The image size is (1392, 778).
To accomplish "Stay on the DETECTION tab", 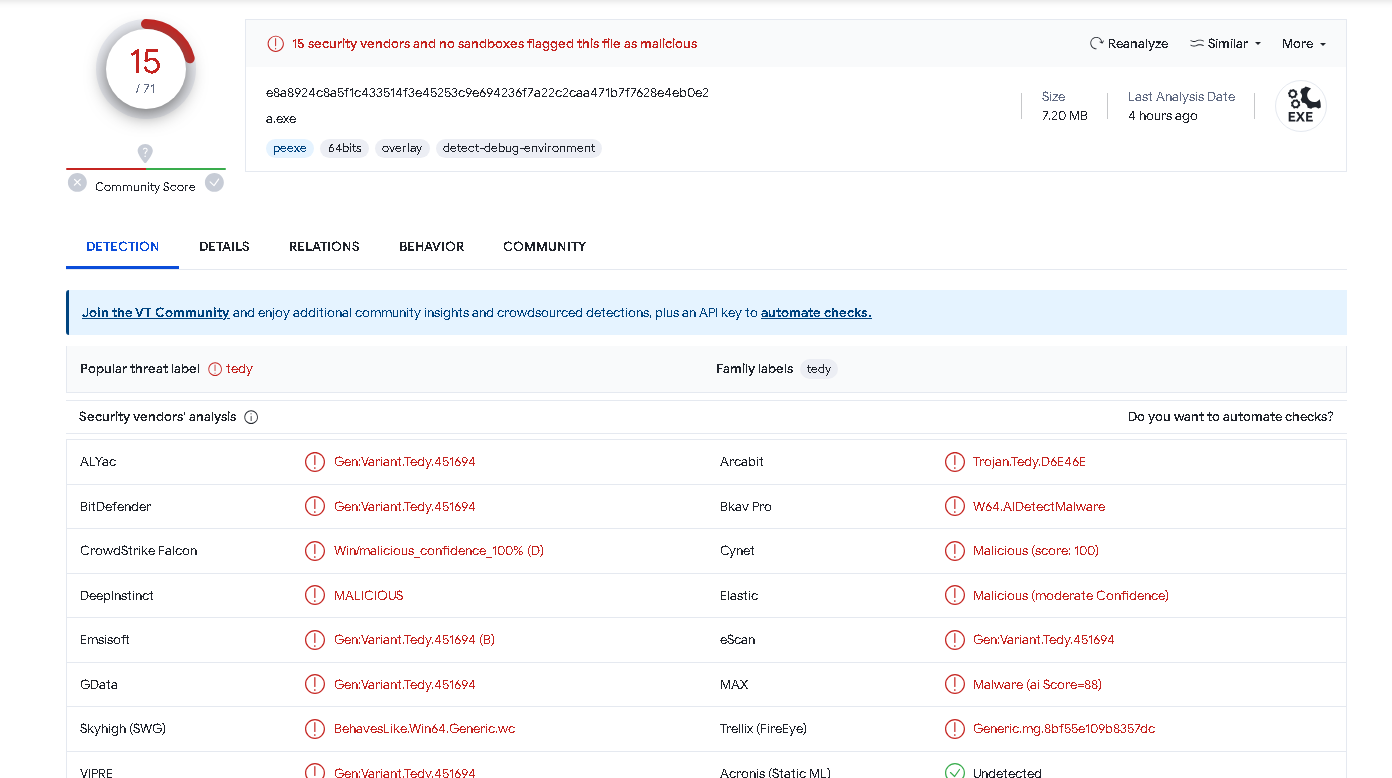I will 122,247.
